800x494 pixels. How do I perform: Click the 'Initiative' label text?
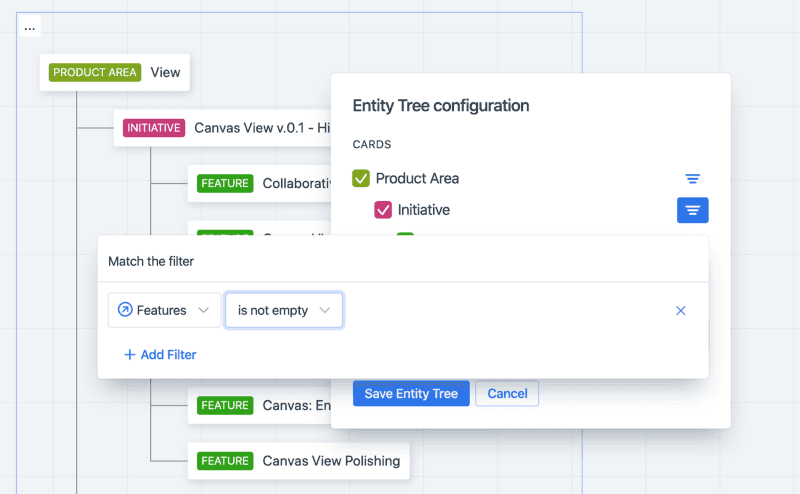click(424, 210)
